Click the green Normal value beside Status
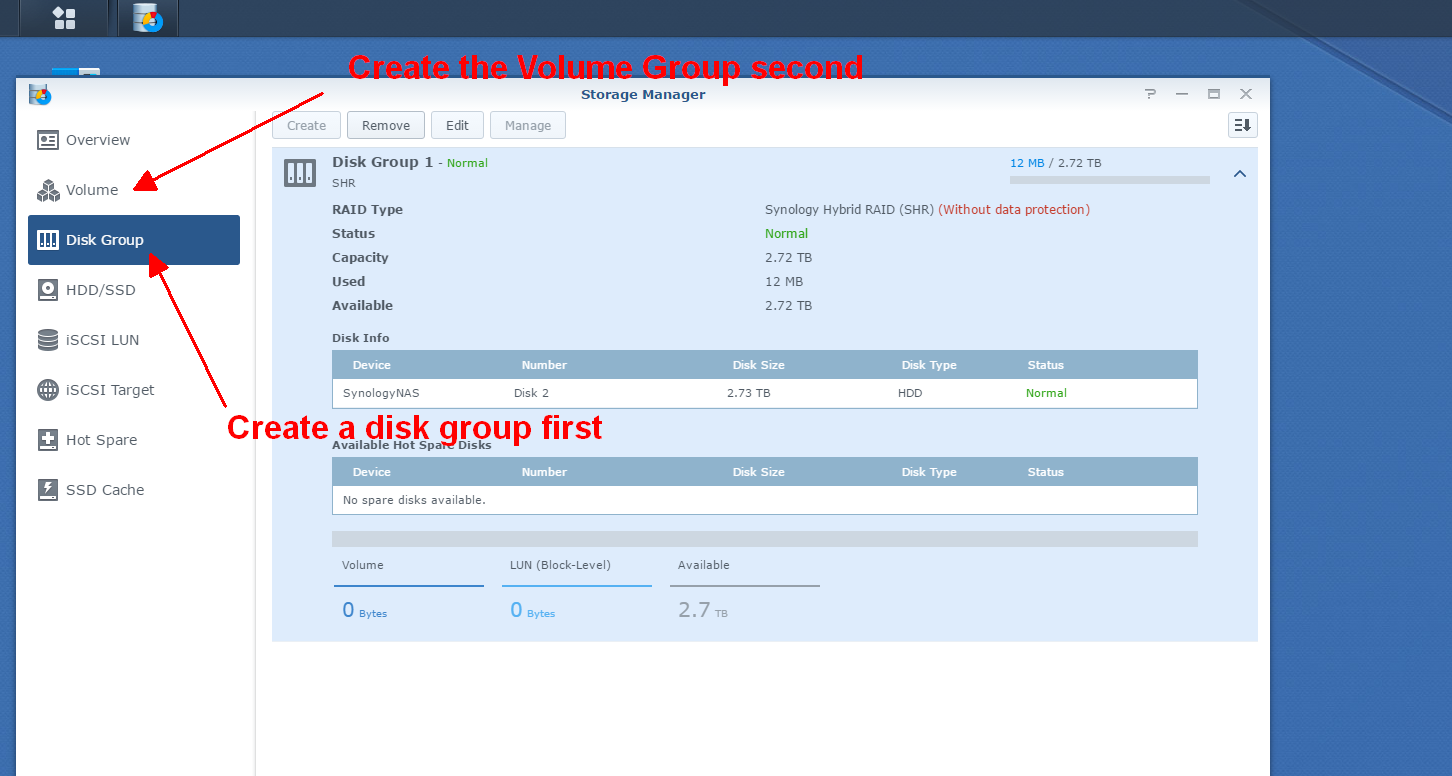Image resolution: width=1452 pixels, height=776 pixels. point(786,234)
